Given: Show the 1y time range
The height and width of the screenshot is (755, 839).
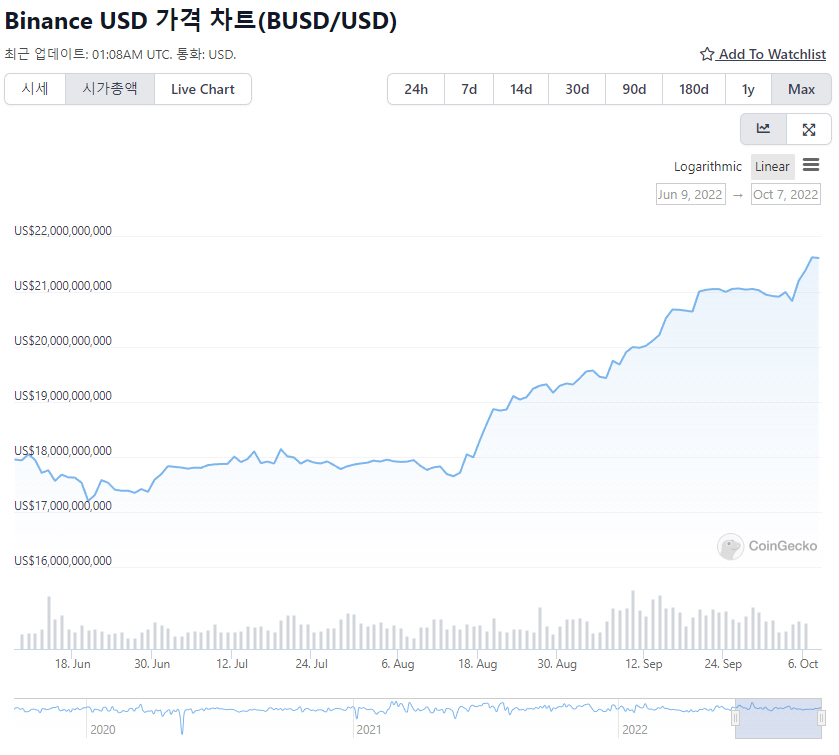Looking at the screenshot, I should pyautogui.click(x=748, y=89).
